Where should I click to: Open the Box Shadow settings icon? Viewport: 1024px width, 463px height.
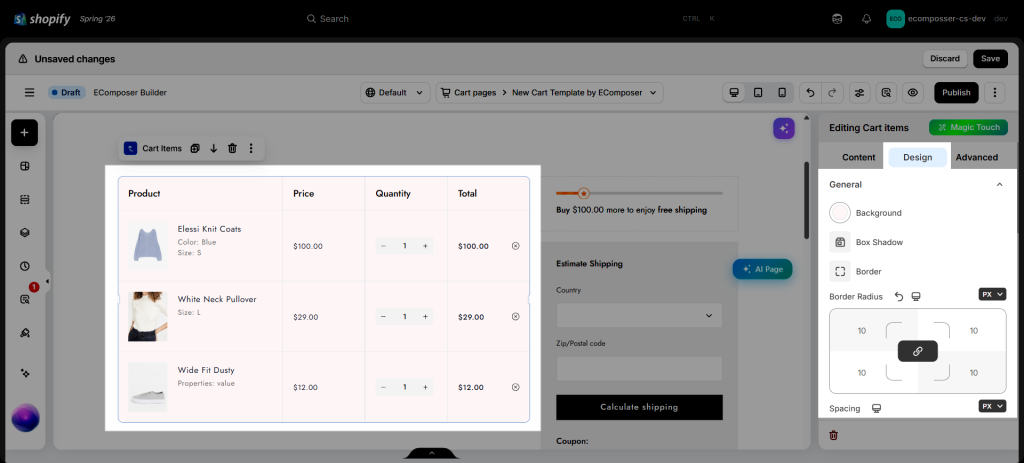(840, 242)
